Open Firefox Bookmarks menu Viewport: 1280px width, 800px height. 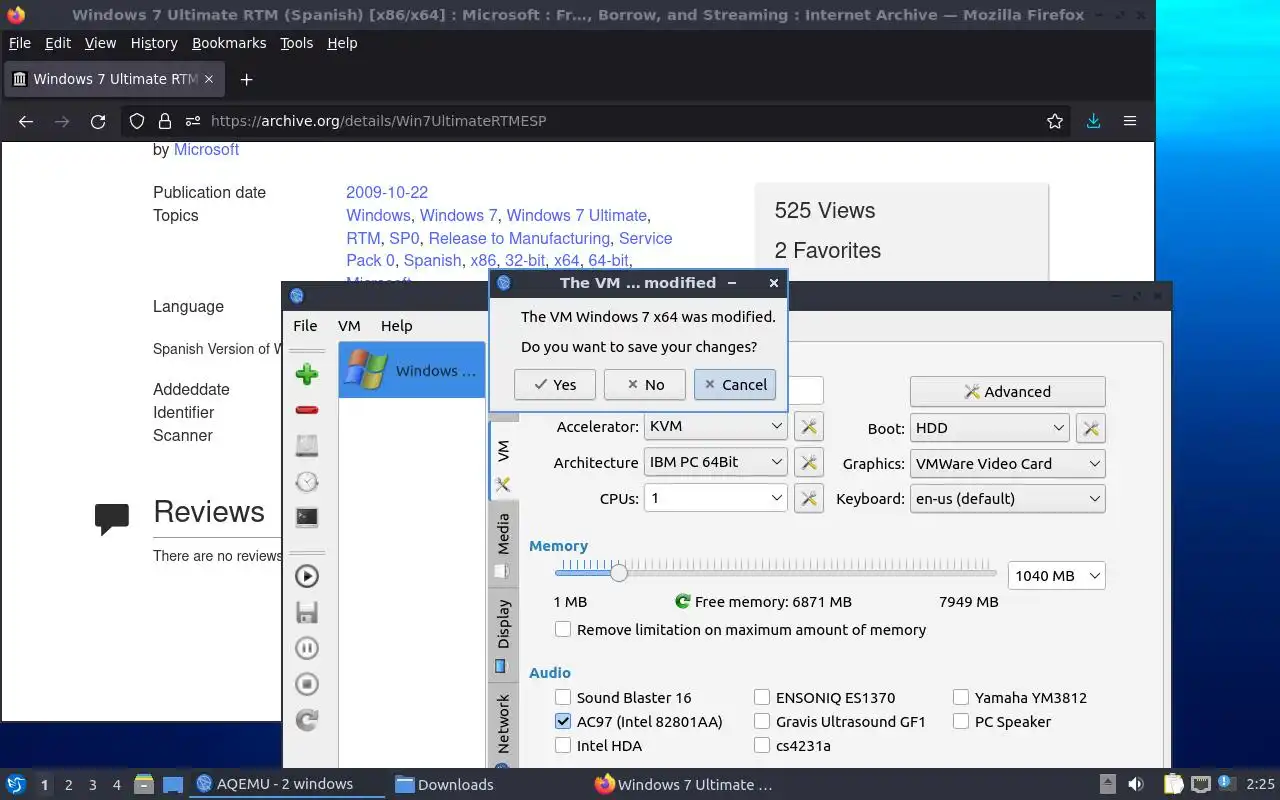point(229,43)
